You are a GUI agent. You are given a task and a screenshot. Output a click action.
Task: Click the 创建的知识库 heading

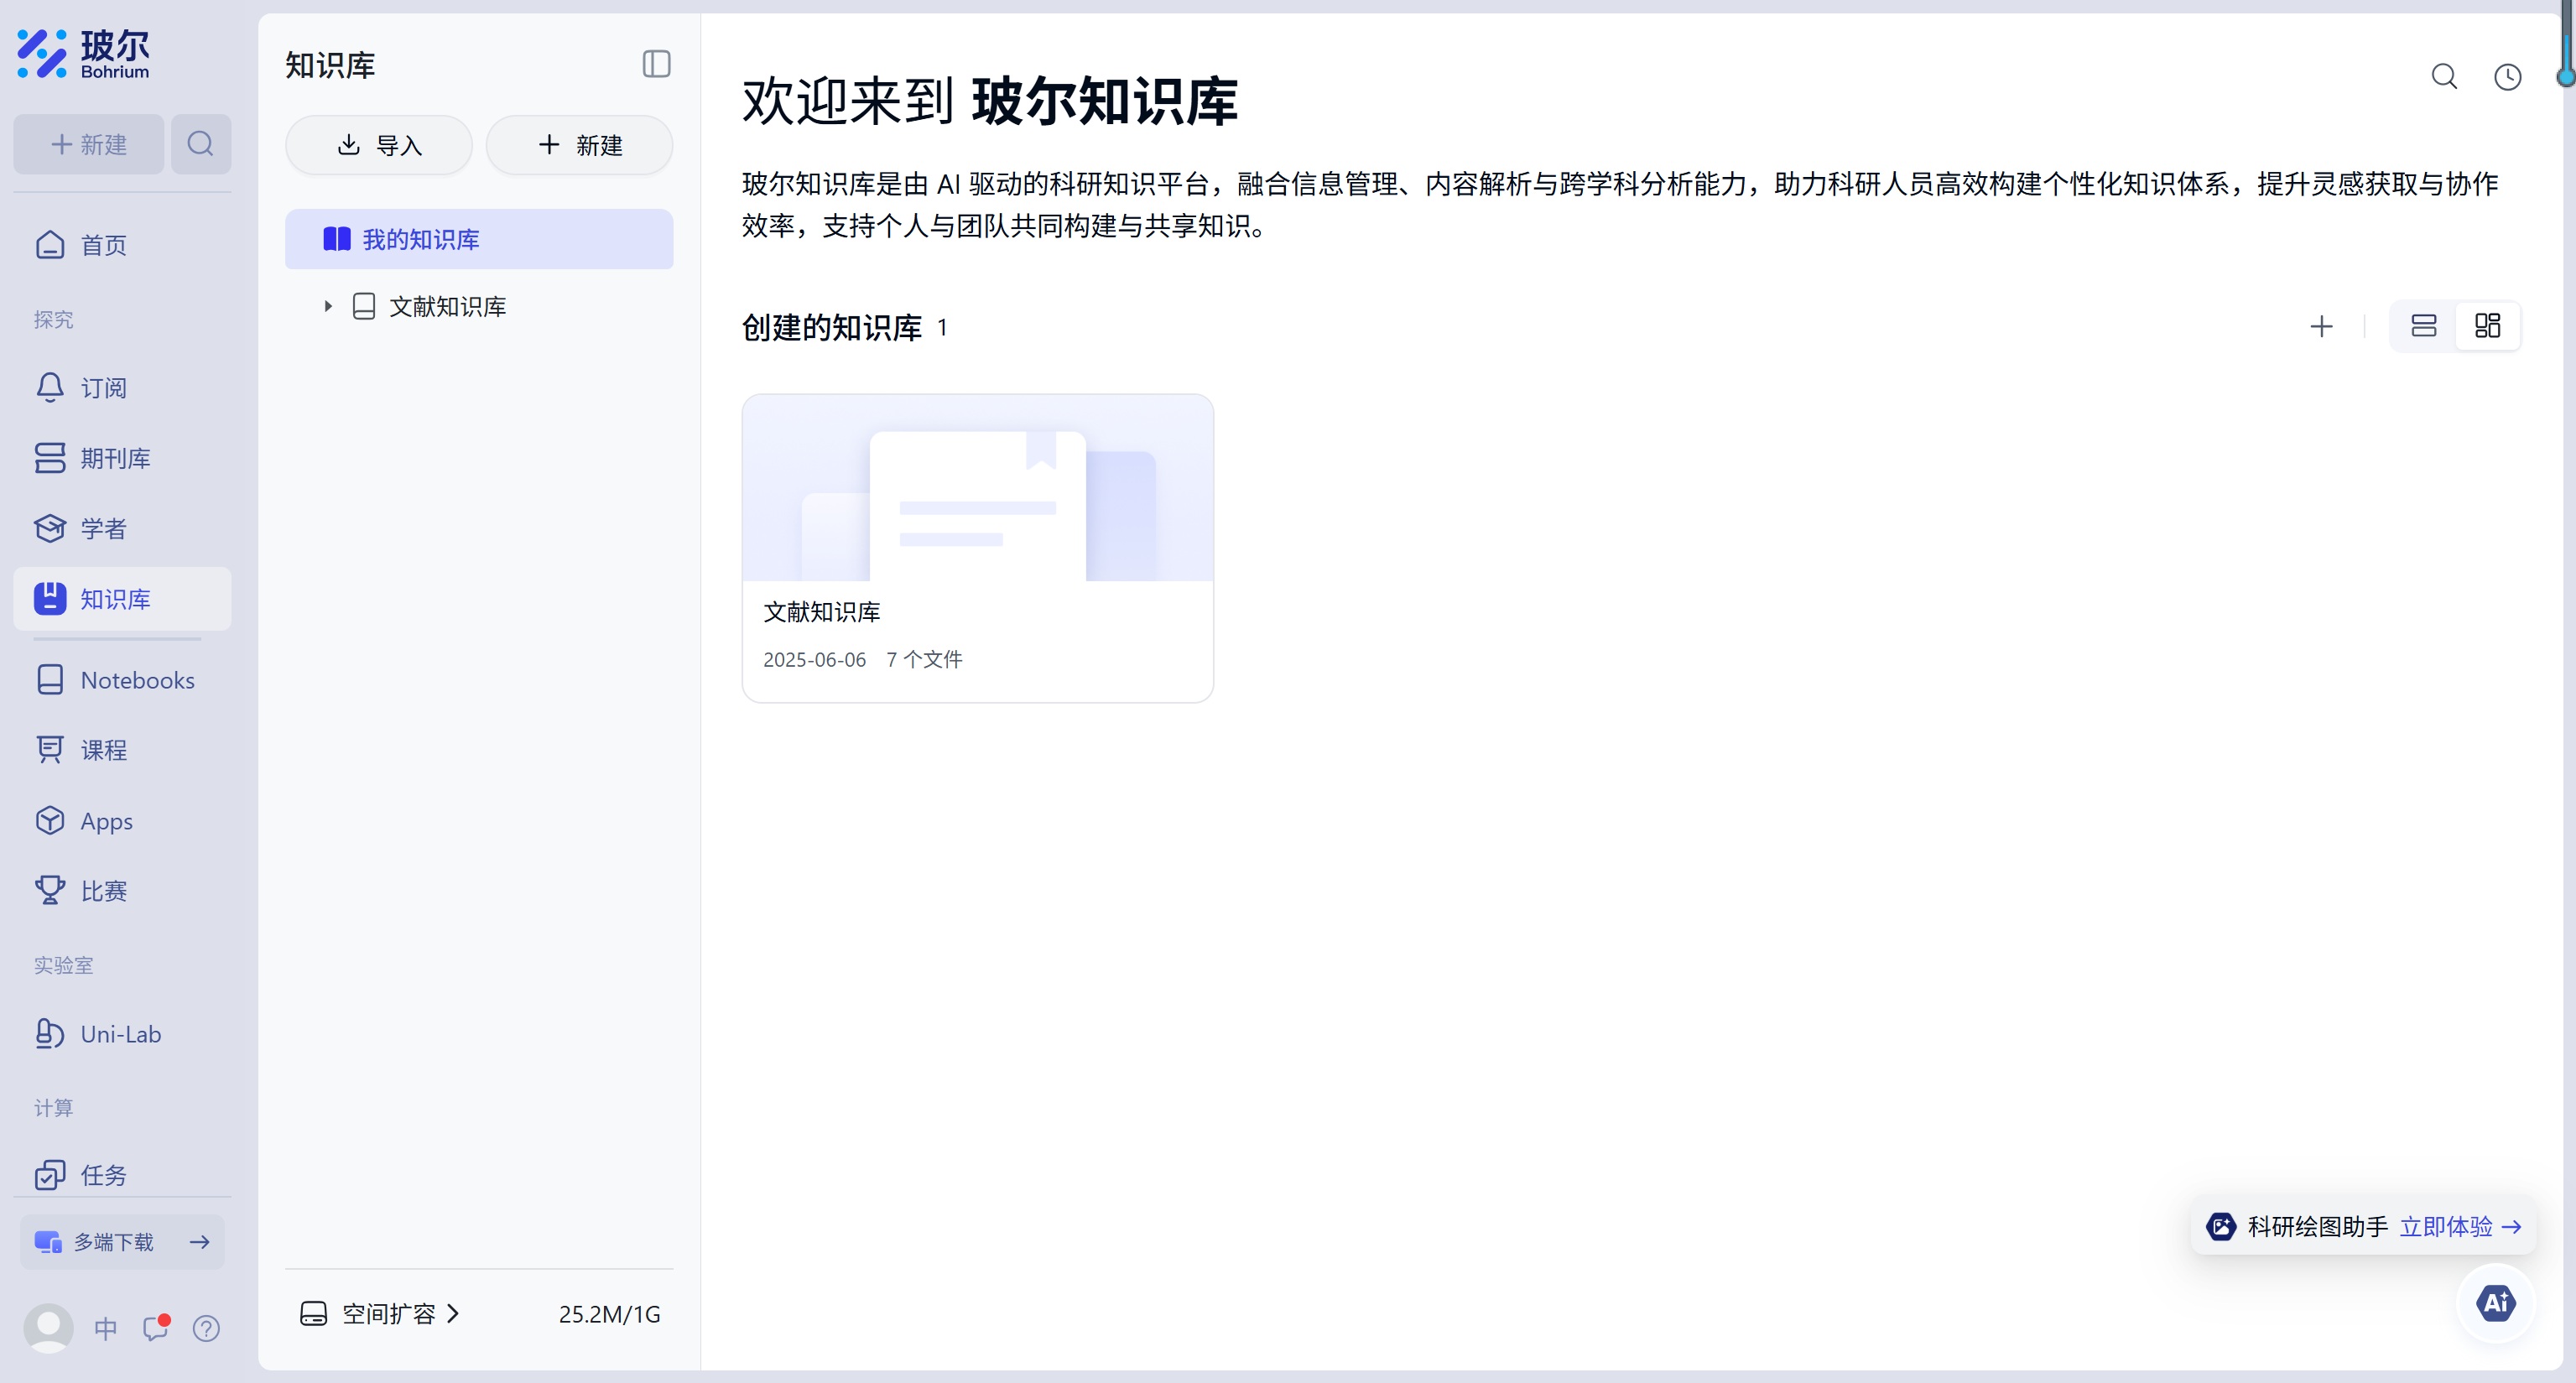click(x=831, y=327)
